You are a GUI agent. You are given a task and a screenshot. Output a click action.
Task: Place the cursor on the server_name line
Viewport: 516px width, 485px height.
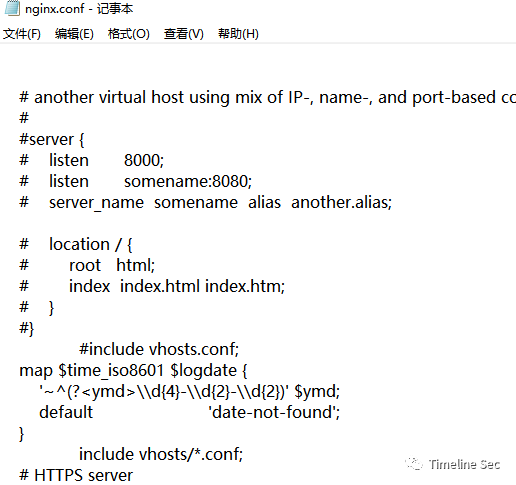point(206,203)
